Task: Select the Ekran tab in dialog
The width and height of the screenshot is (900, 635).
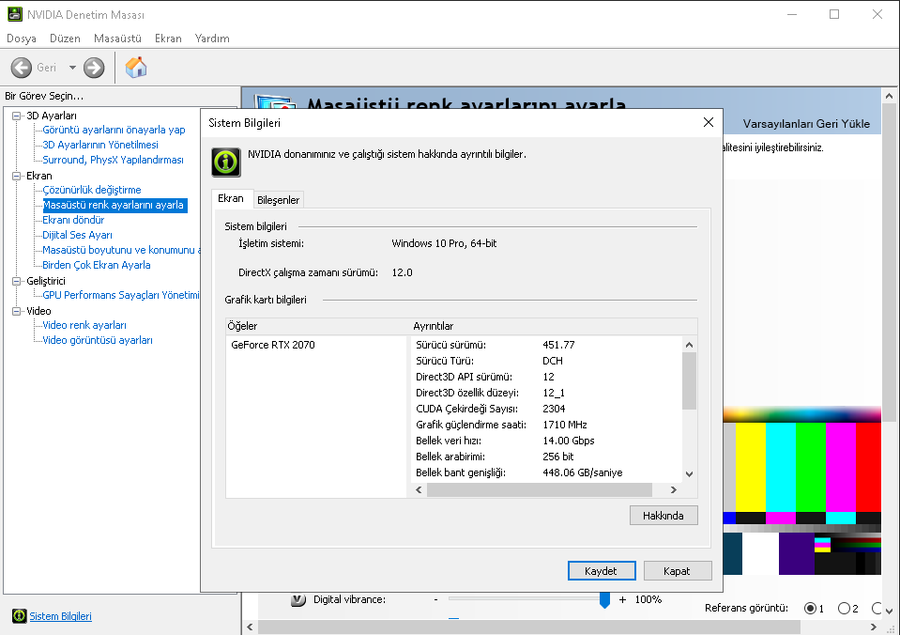Action: coord(231,198)
